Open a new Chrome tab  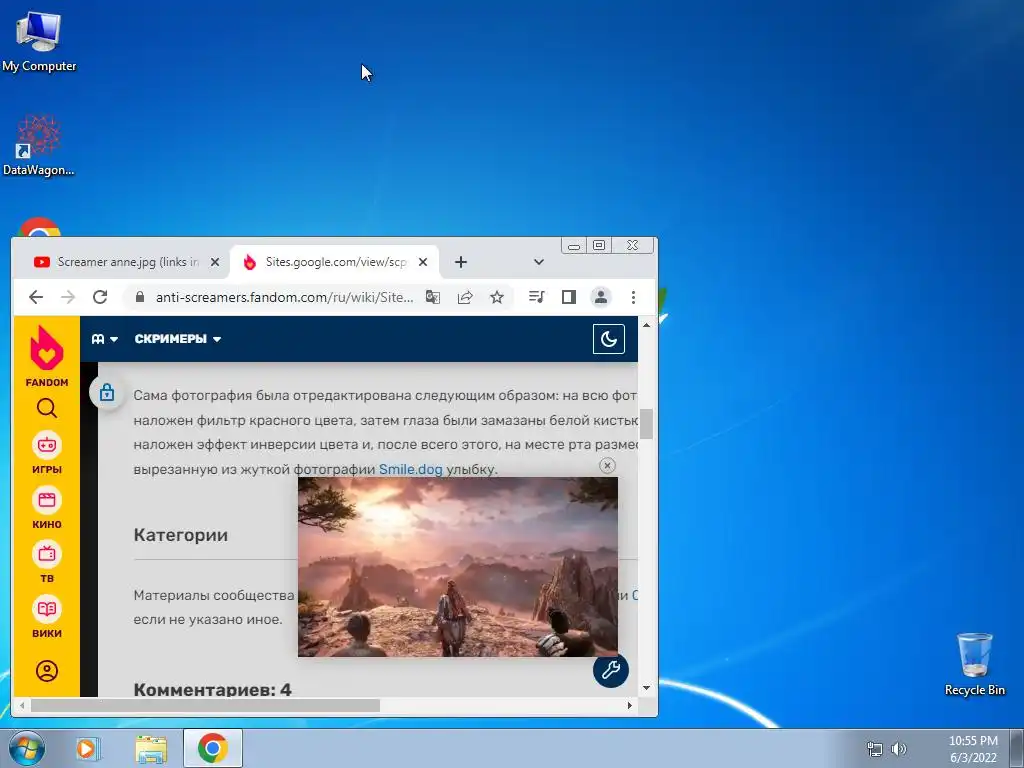pos(460,262)
